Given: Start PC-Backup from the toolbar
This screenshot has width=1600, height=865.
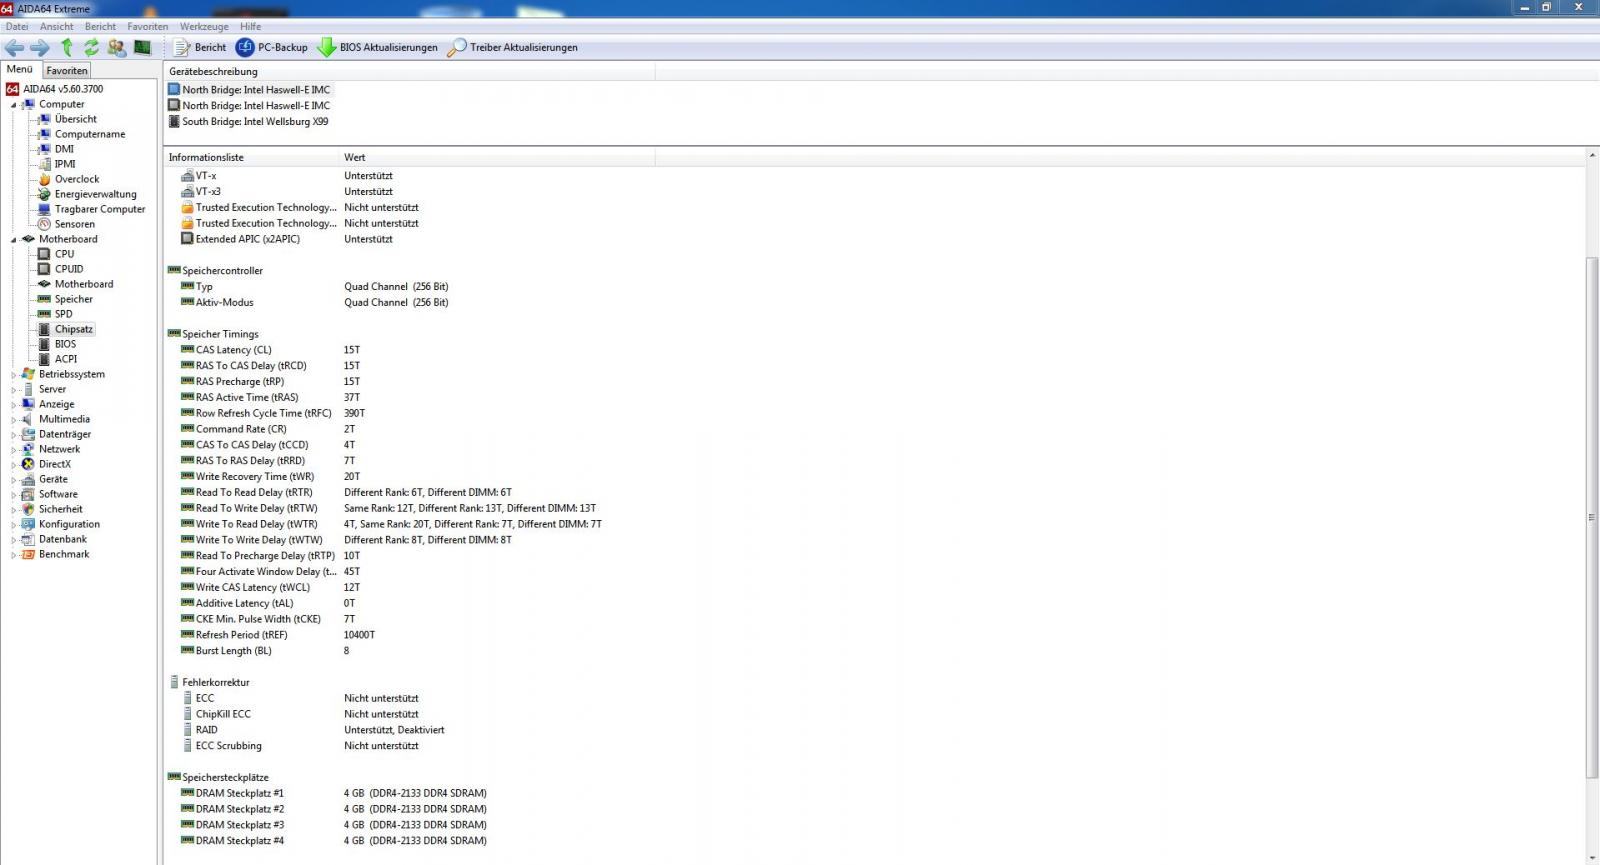Looking at the screenshot, I should (272, 47).
